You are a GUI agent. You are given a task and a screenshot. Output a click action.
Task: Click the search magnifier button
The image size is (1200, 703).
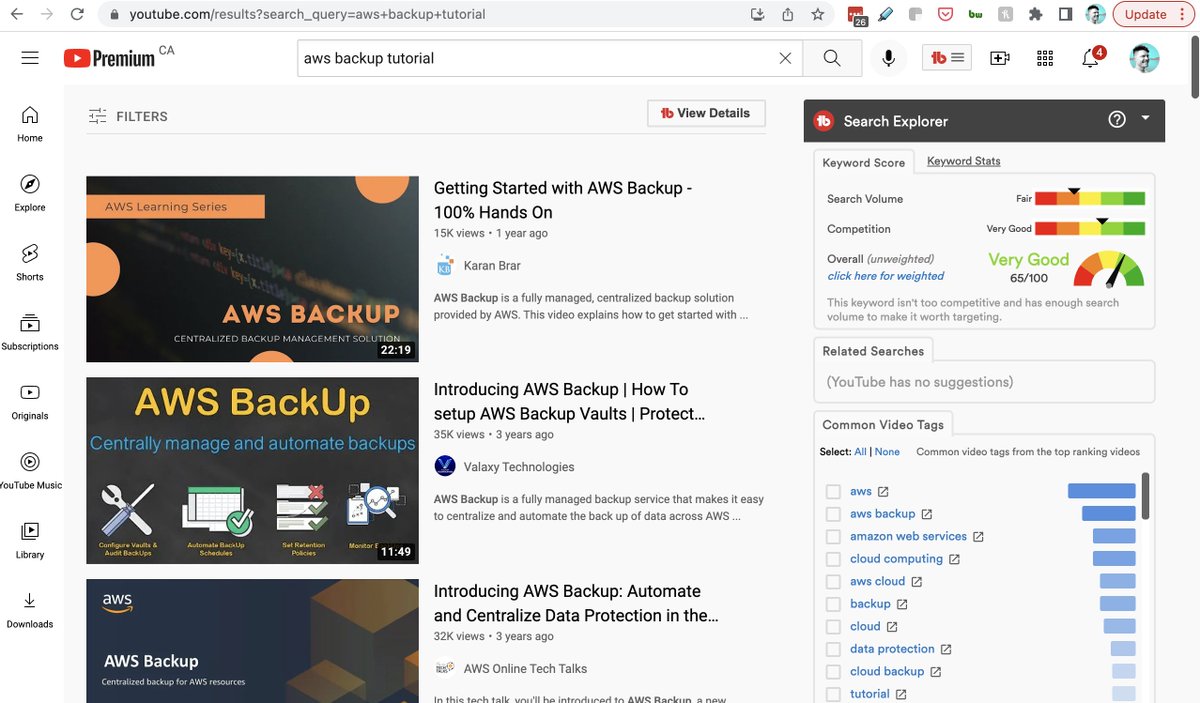832,58
